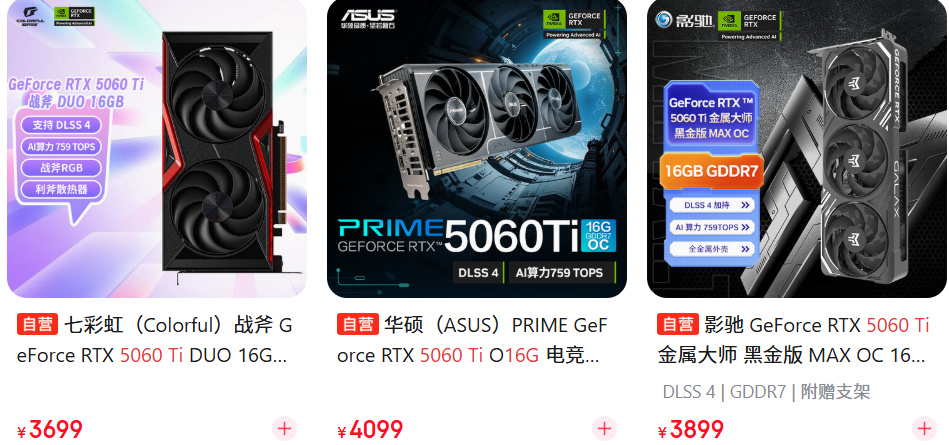The height and width of the screenshot is (445, 949).
Task: Click 支持 DLSS 4 pill label
Action: coord(61,125)
